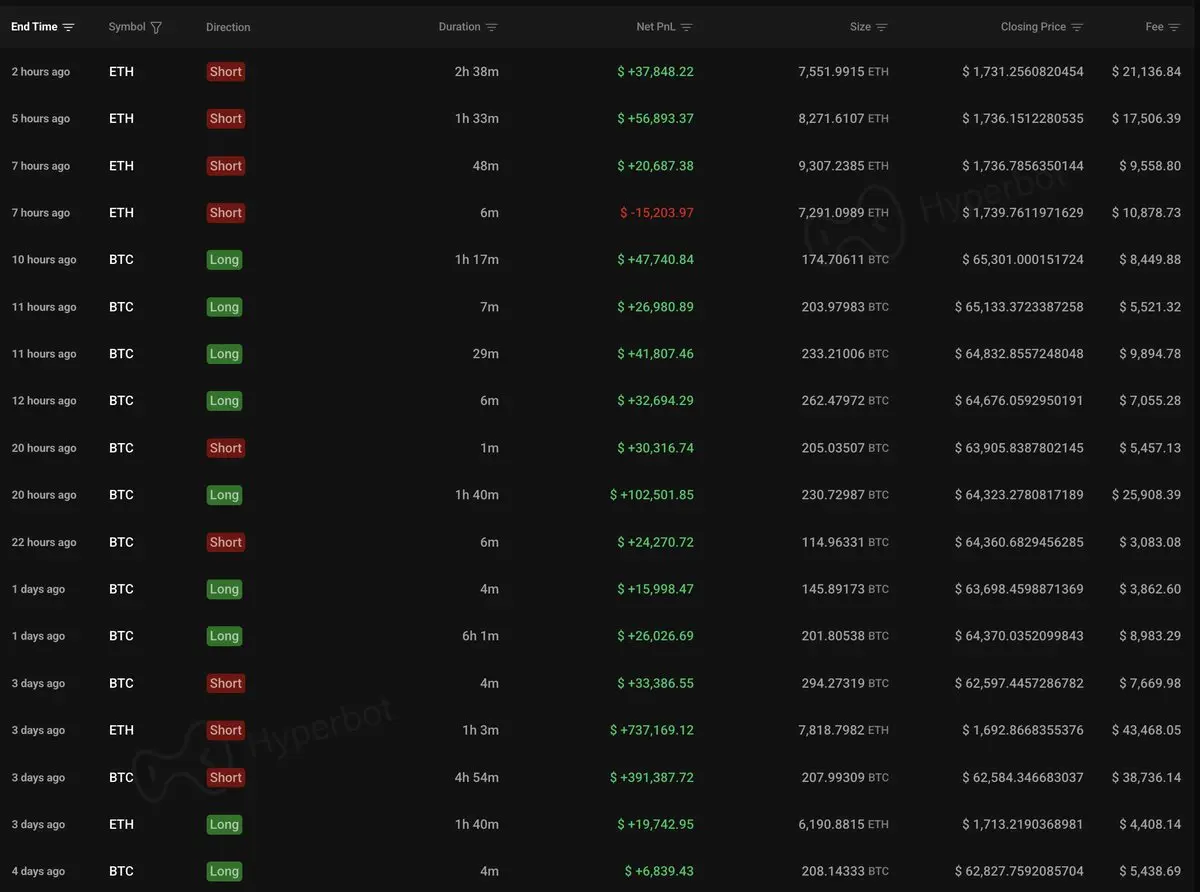Sort by Size column icon
The height and width of the screenshot is (892, 1200).
pos(881,27)
